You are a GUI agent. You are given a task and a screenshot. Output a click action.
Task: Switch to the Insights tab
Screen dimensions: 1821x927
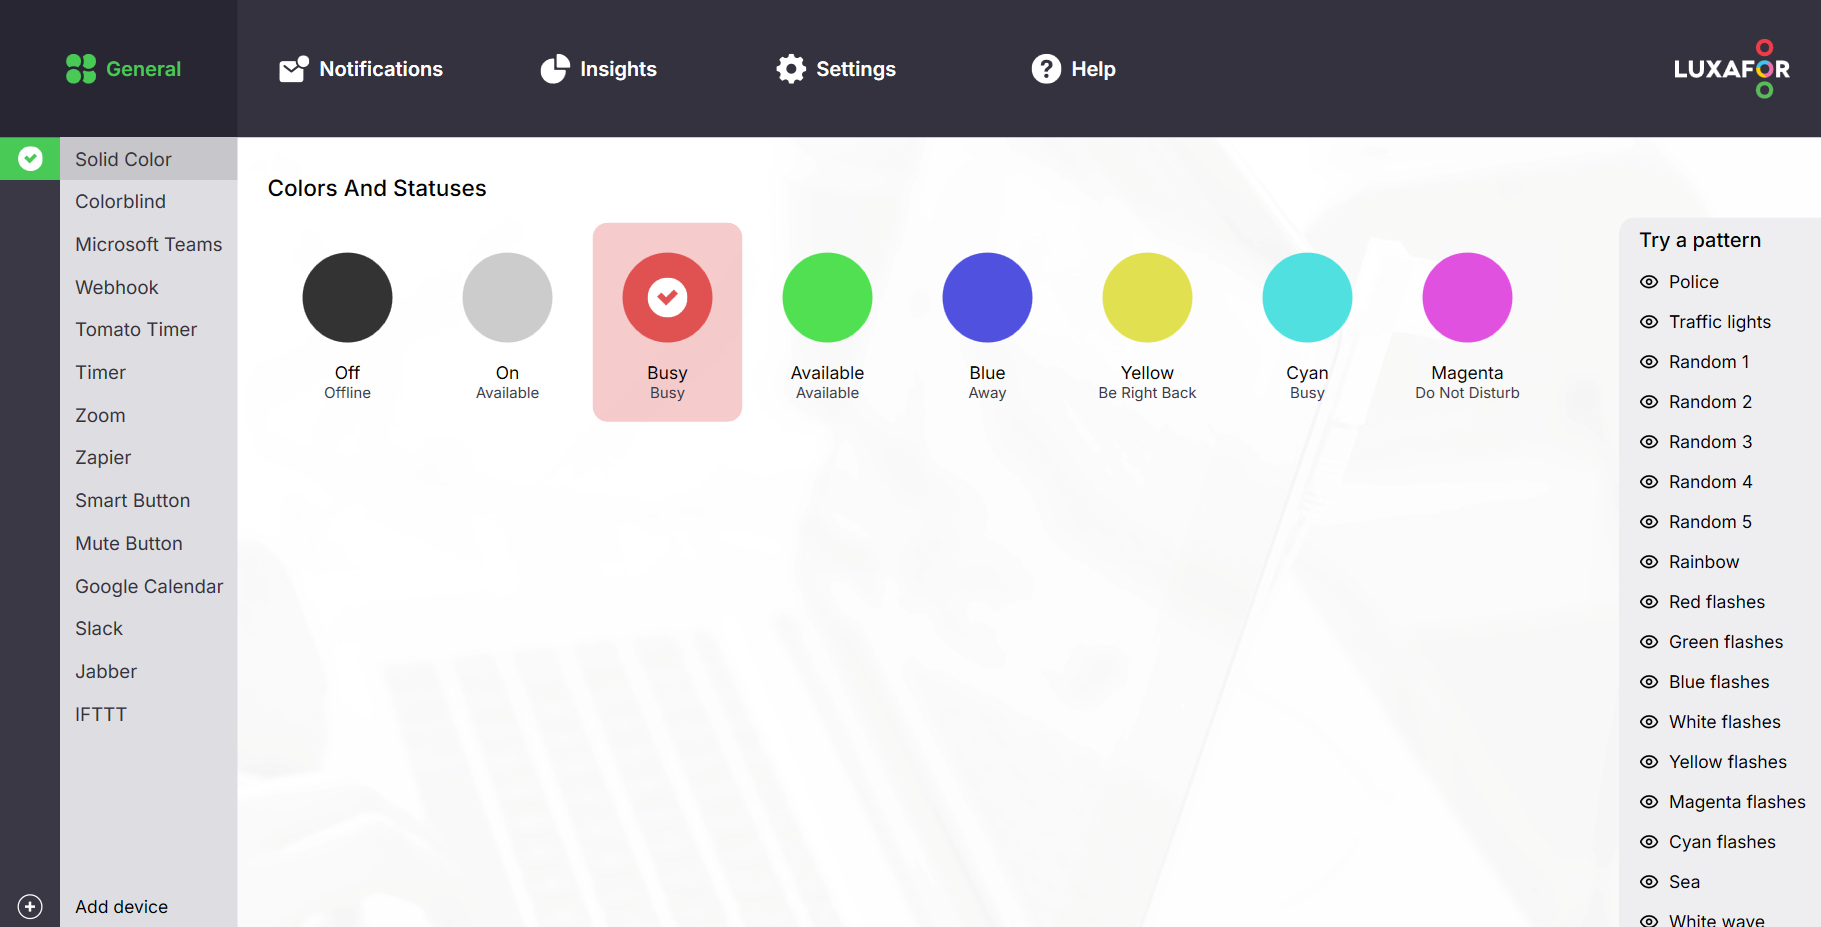598,69
